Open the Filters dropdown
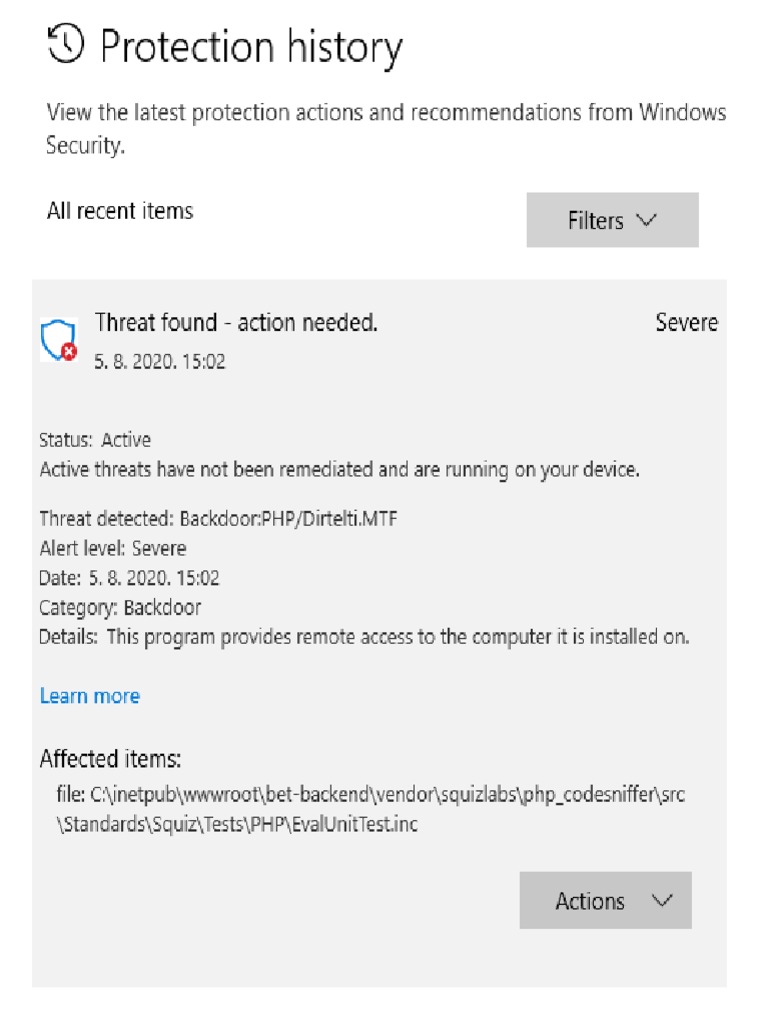 coord(612,220)
